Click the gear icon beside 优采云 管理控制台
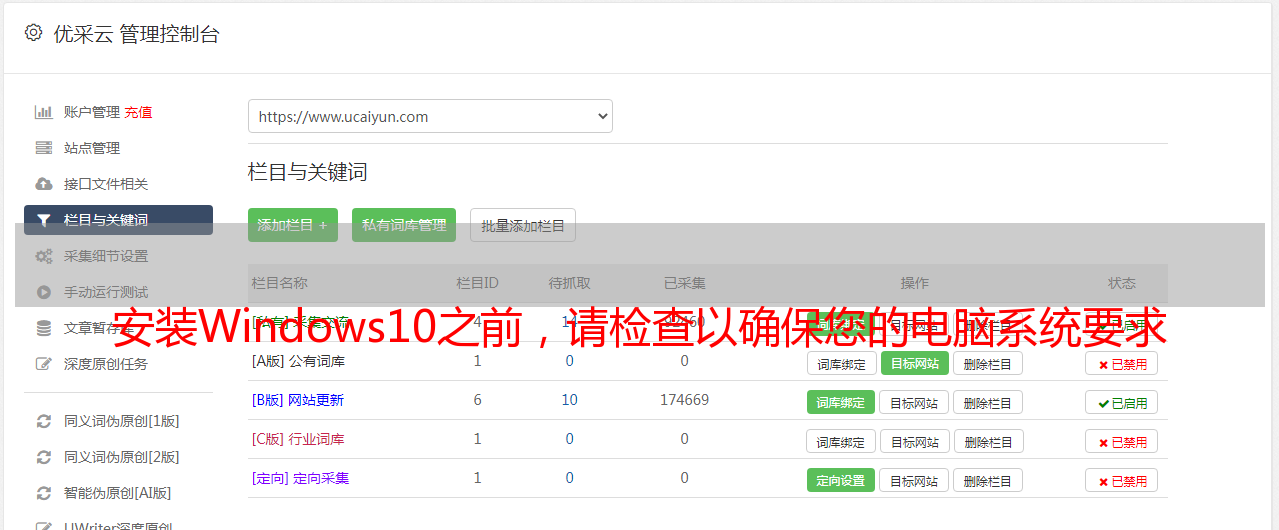 pyautogui.click(x=33, y=33)
